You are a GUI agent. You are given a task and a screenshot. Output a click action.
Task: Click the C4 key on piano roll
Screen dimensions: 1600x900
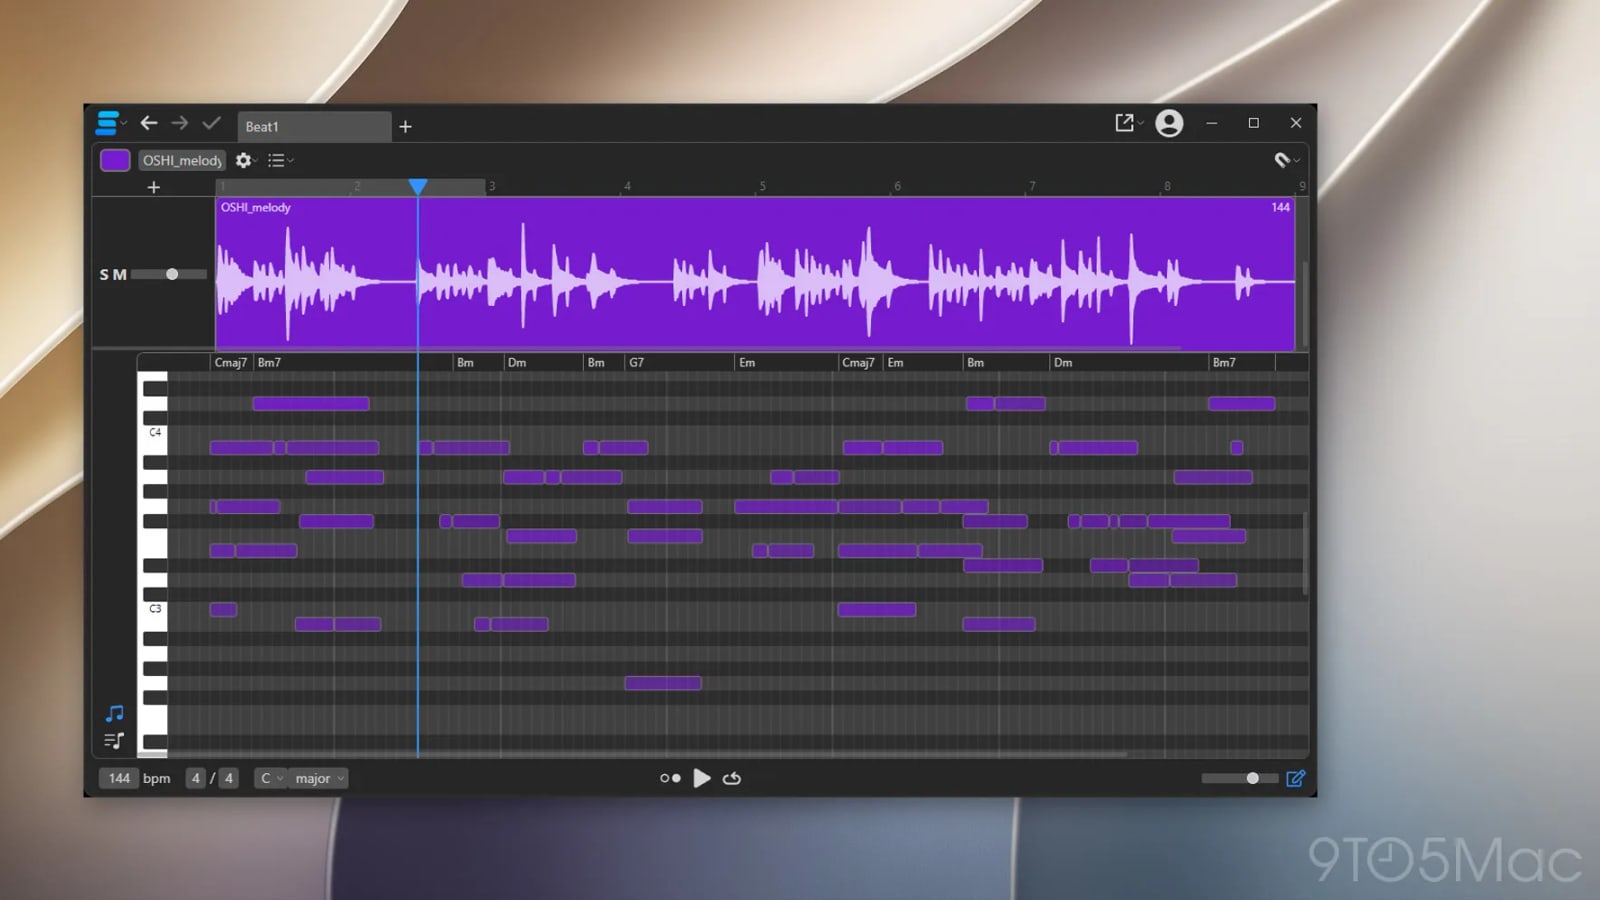(155, 433)
